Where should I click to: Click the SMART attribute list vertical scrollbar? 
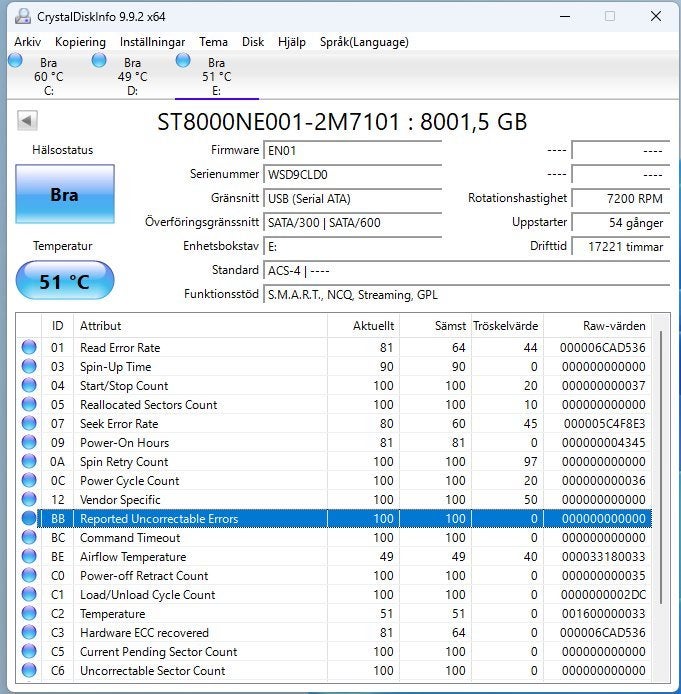click(661, 467)
